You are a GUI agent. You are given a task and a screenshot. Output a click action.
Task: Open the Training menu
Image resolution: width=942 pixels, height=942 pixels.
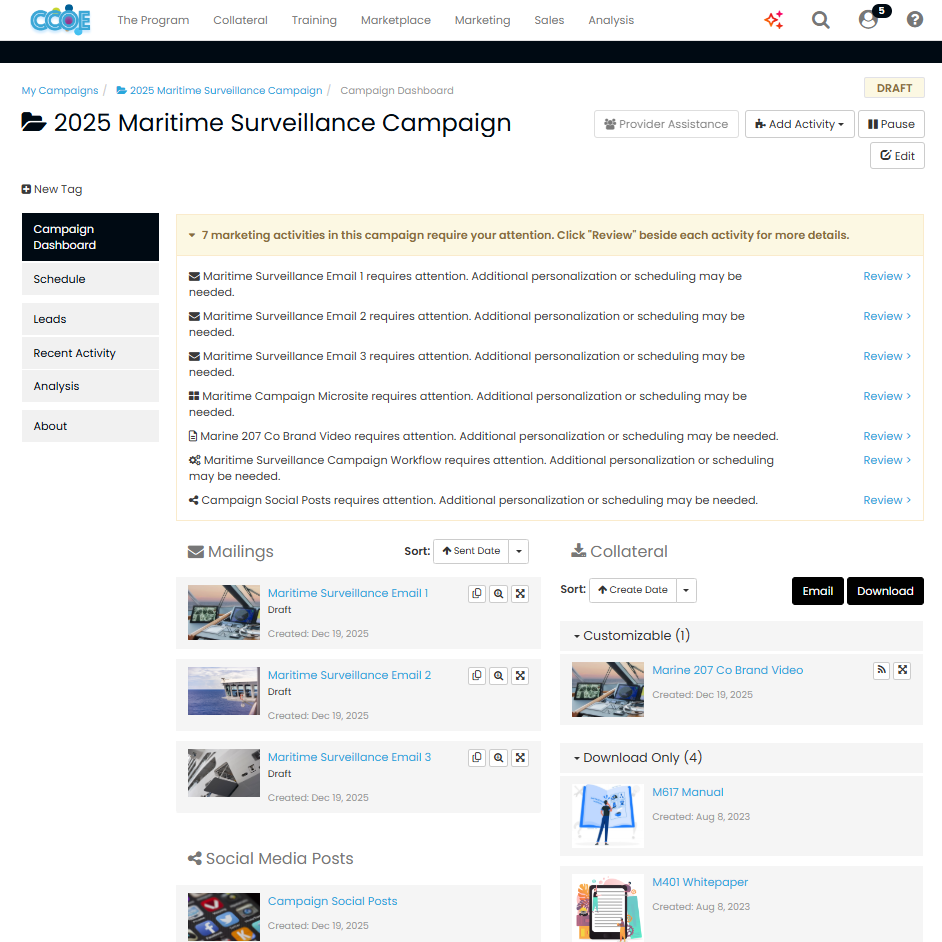pos(314,20)
